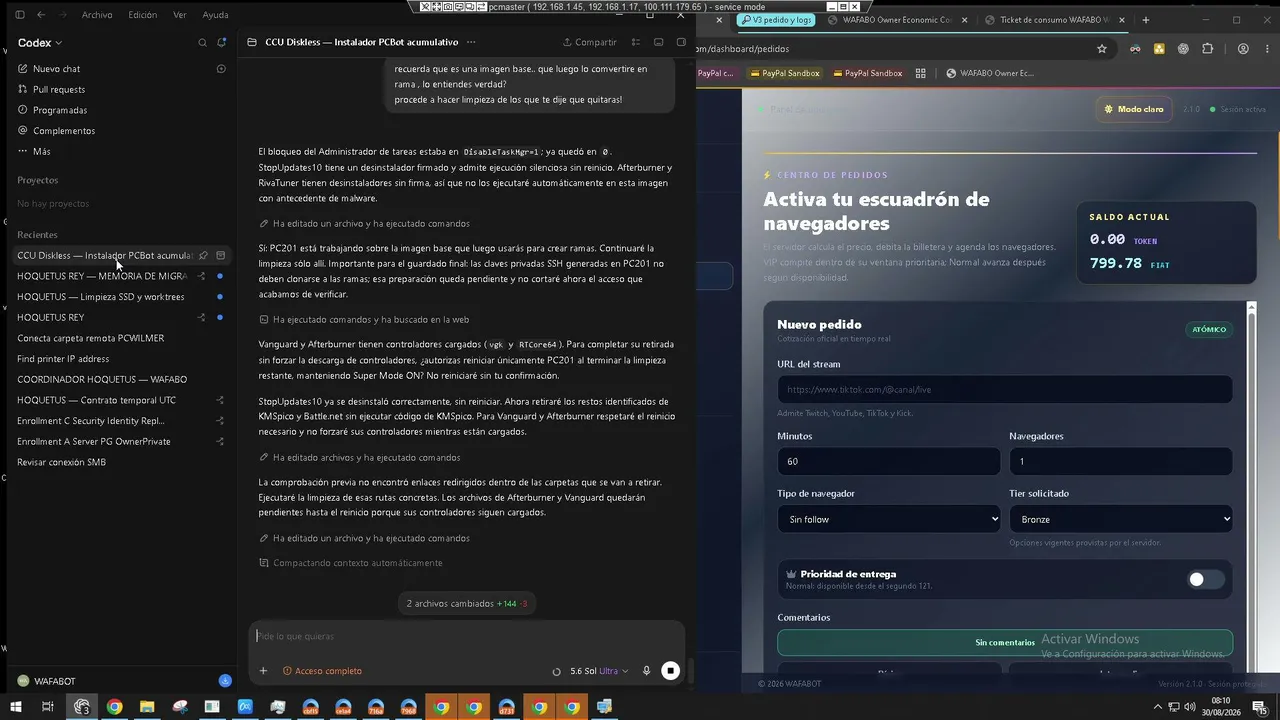
Task: Open the Tipo de navegador dropdown
Action: click(889, 519)
